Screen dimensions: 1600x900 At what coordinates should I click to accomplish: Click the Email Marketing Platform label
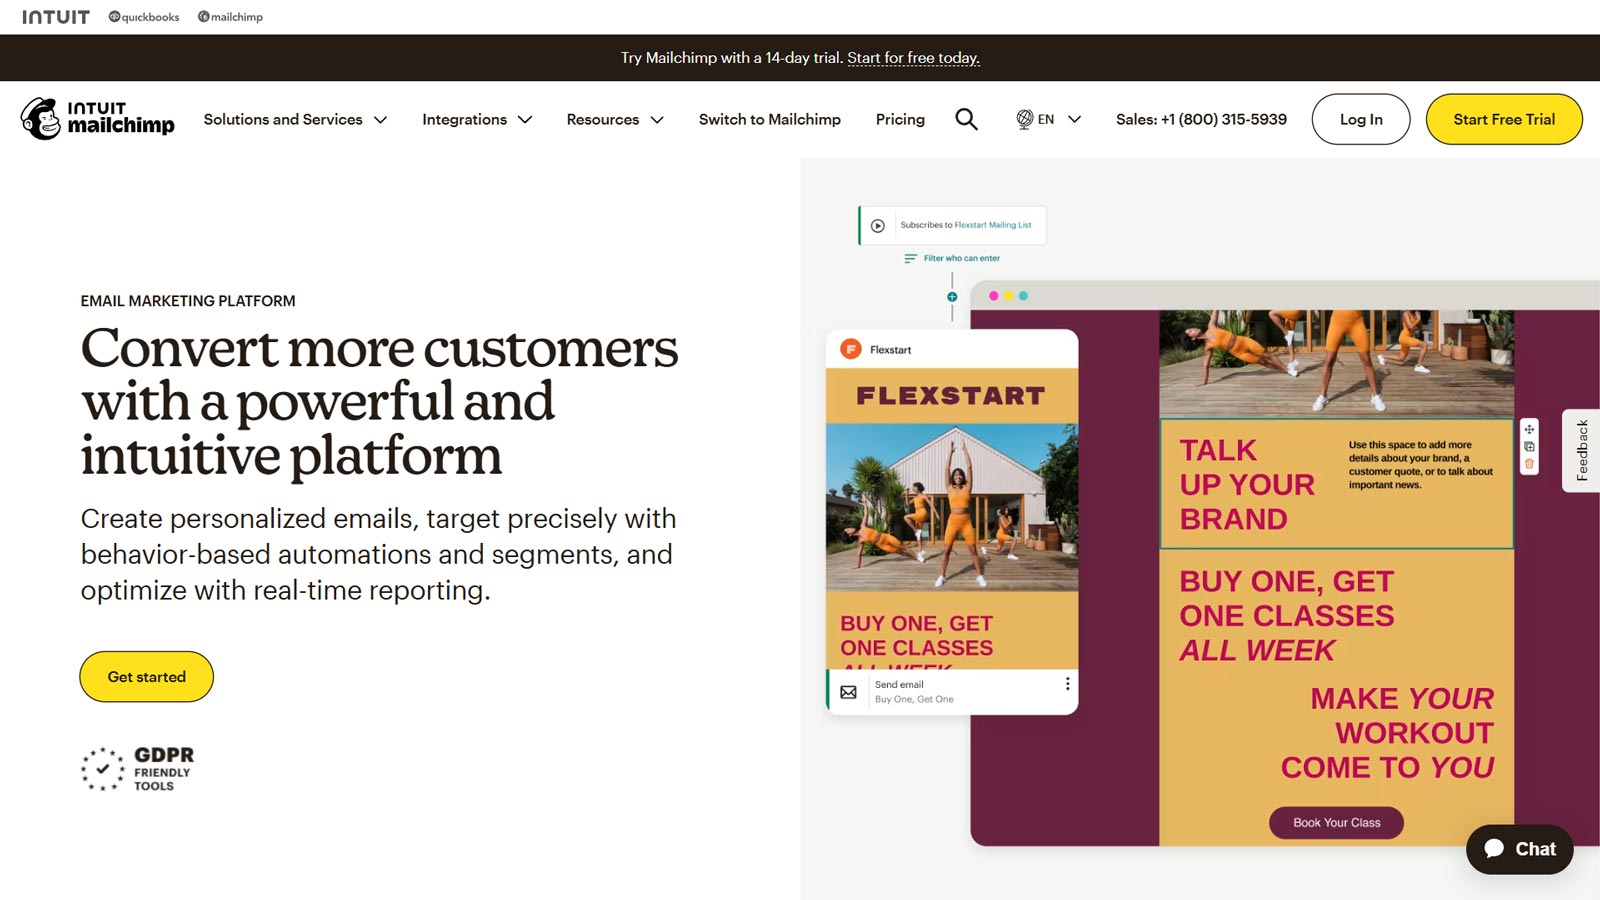click(x=188, y=301)
